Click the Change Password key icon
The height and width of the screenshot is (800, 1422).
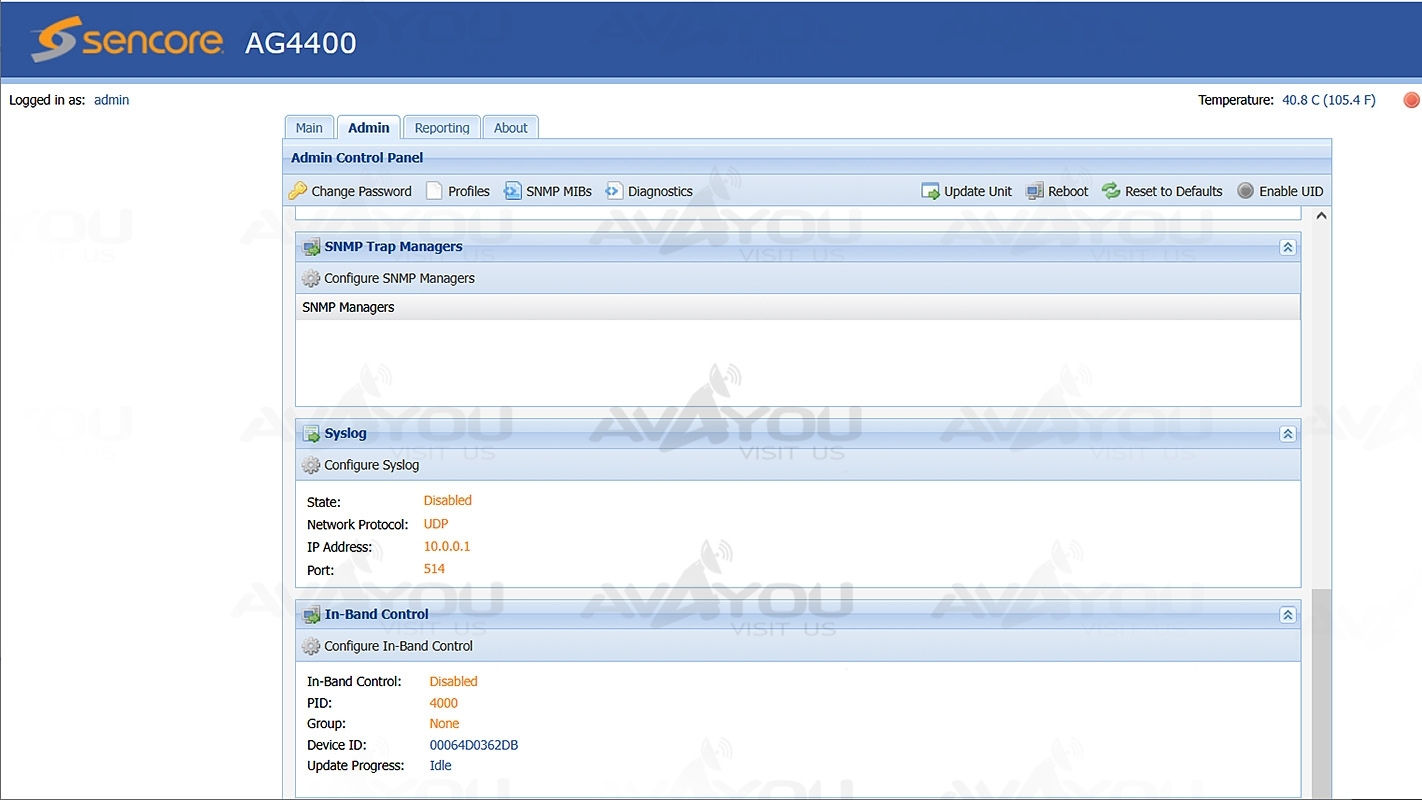pyautogui.click(x=297, y=191)
